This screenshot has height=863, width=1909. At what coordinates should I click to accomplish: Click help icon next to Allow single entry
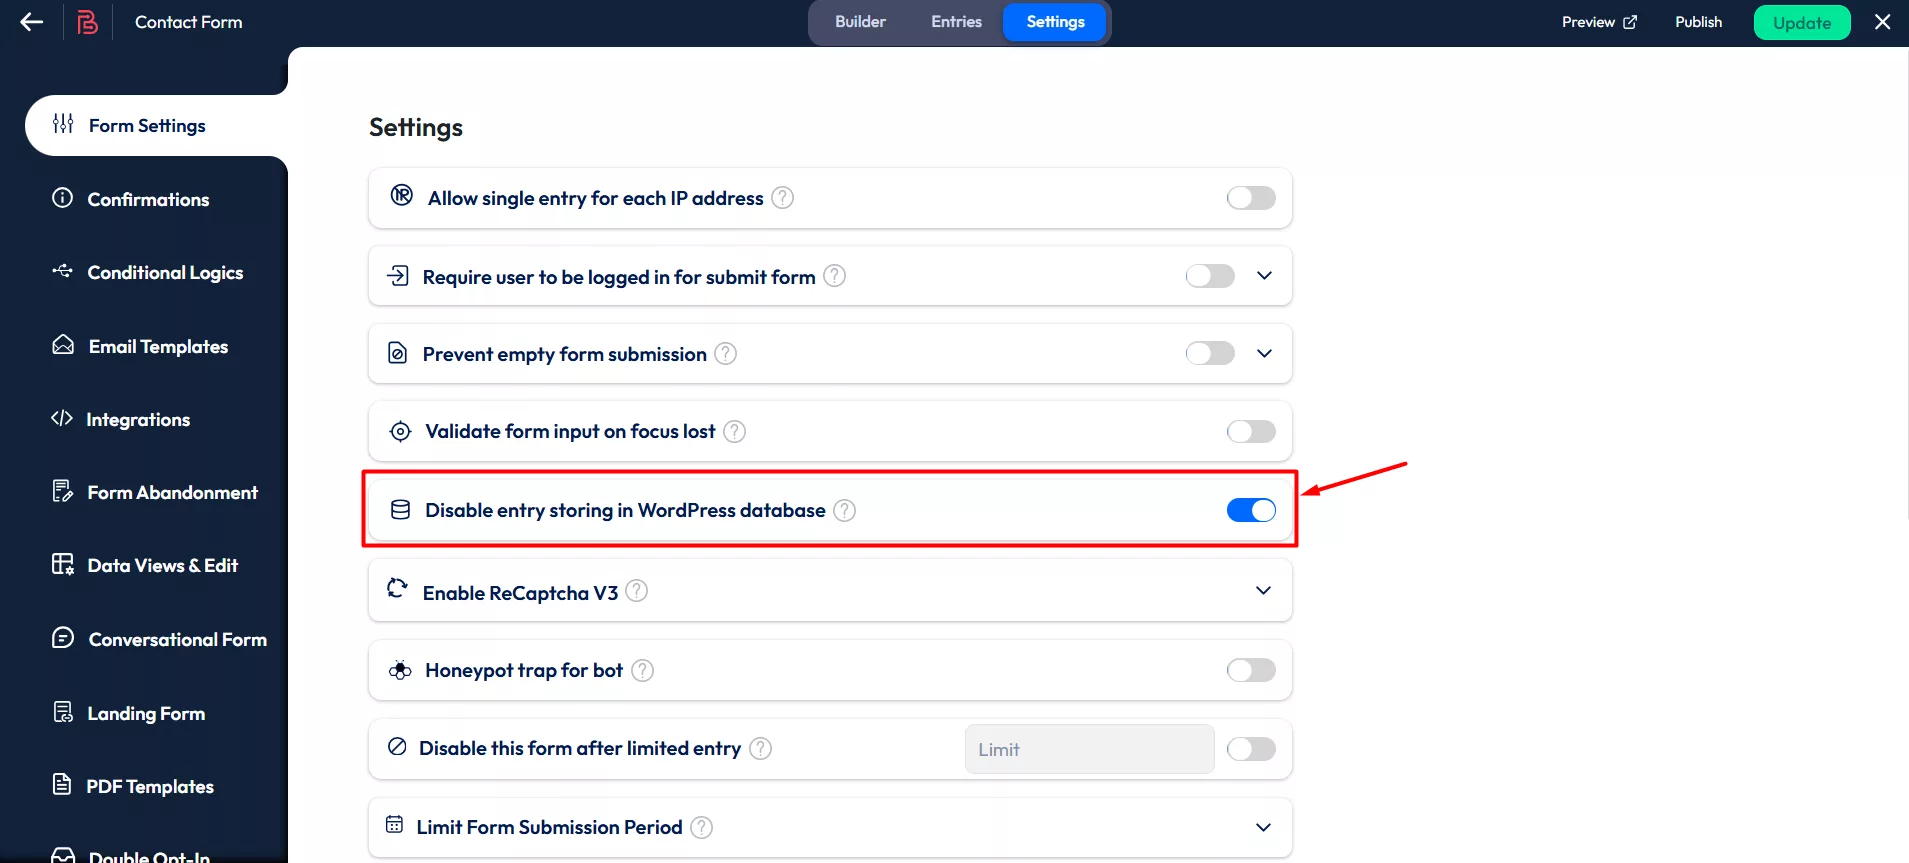(x=783, y=198)
